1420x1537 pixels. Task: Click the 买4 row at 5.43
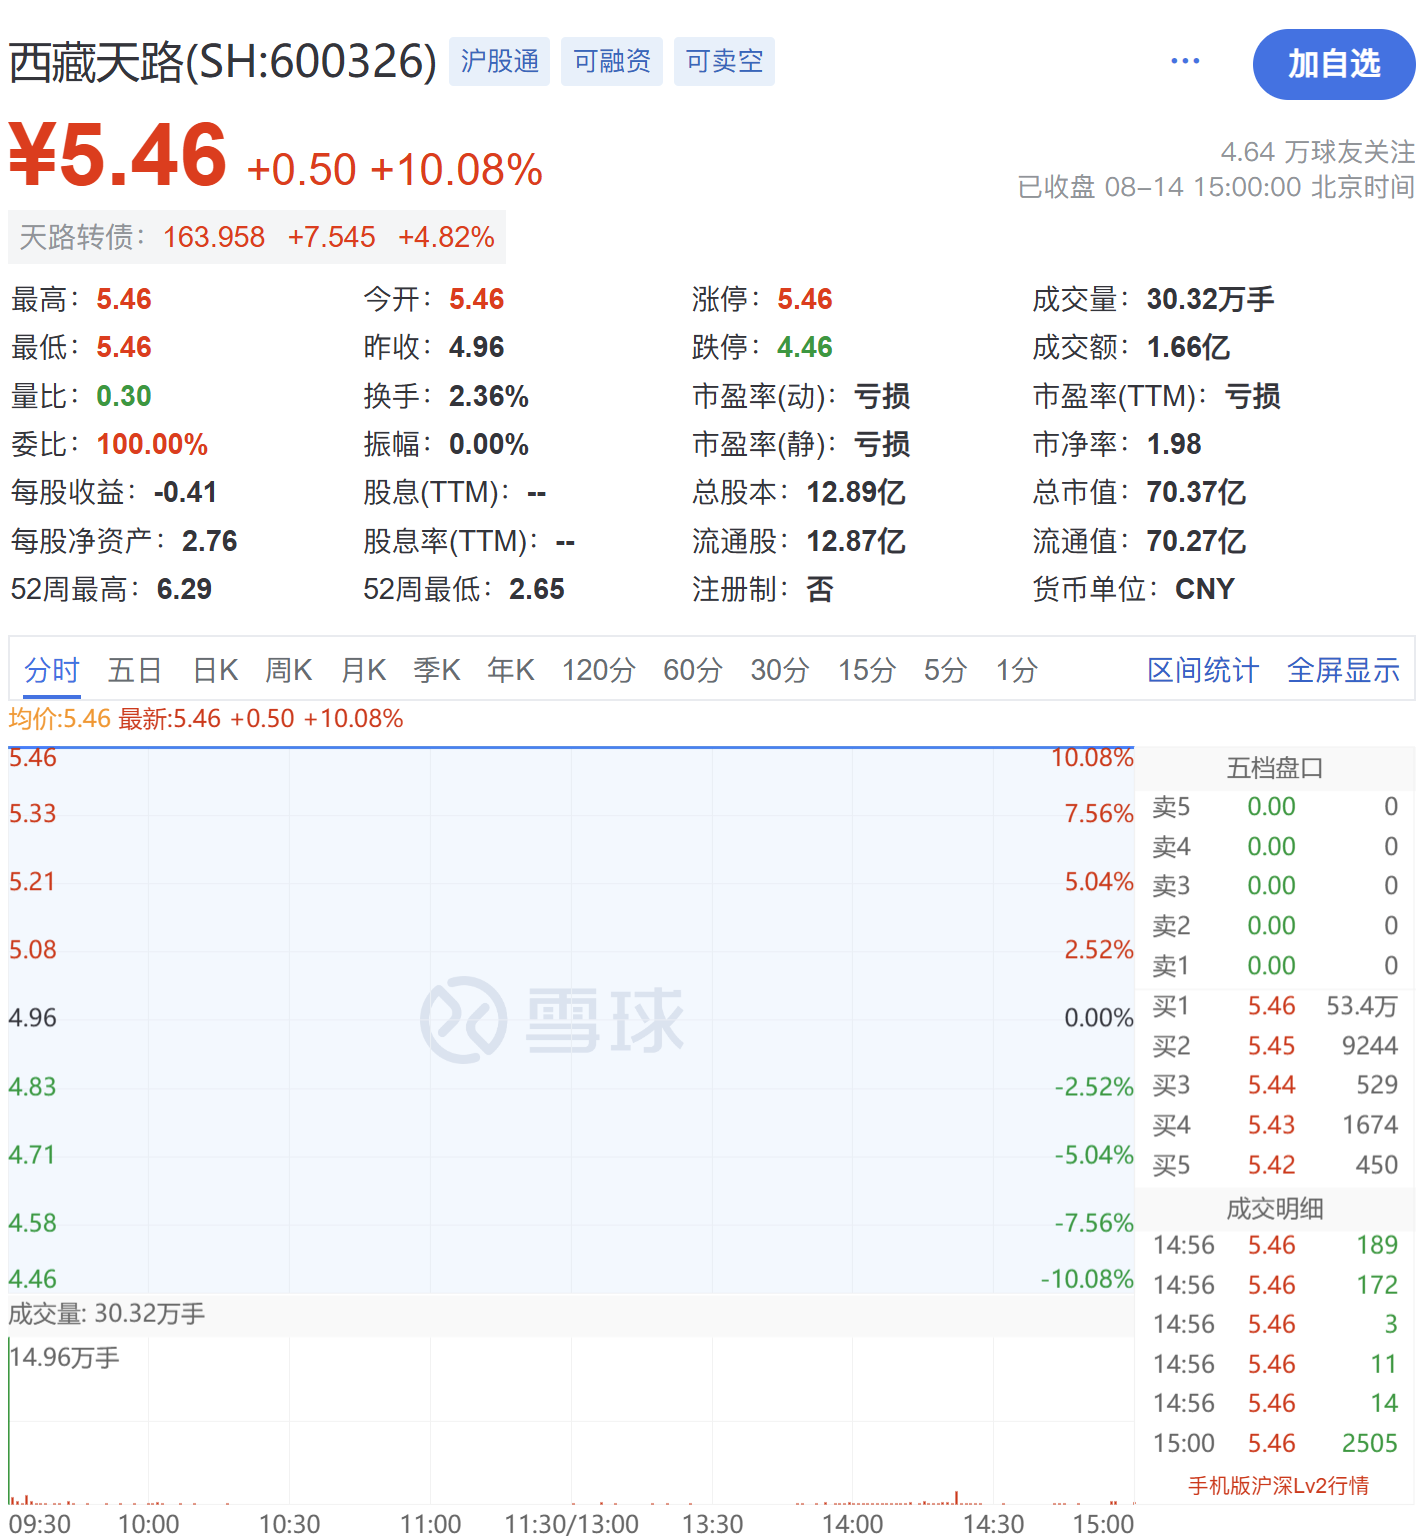(x=1275, y=1125)
